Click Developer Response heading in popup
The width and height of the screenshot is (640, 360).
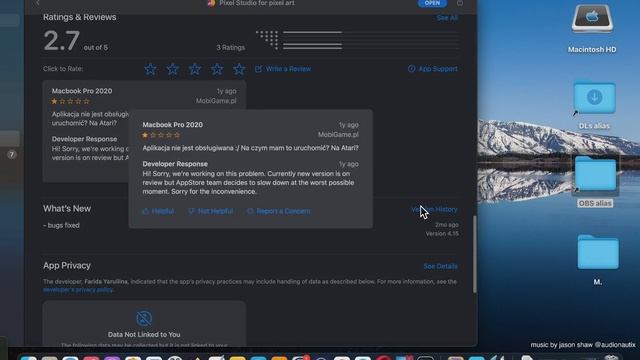(175, 164)
